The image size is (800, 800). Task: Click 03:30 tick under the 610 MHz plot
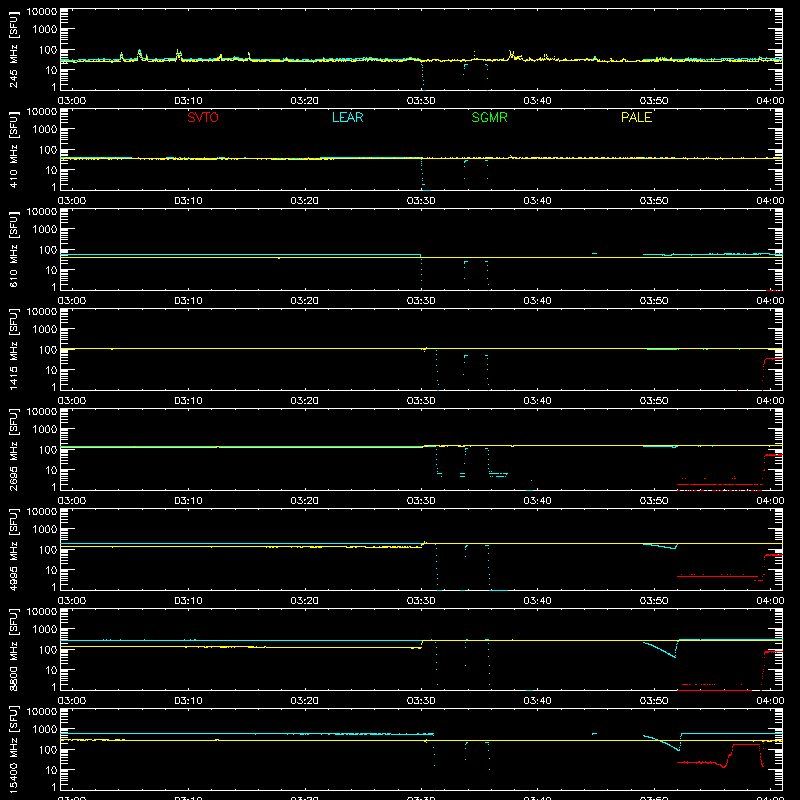click(421, 301)
